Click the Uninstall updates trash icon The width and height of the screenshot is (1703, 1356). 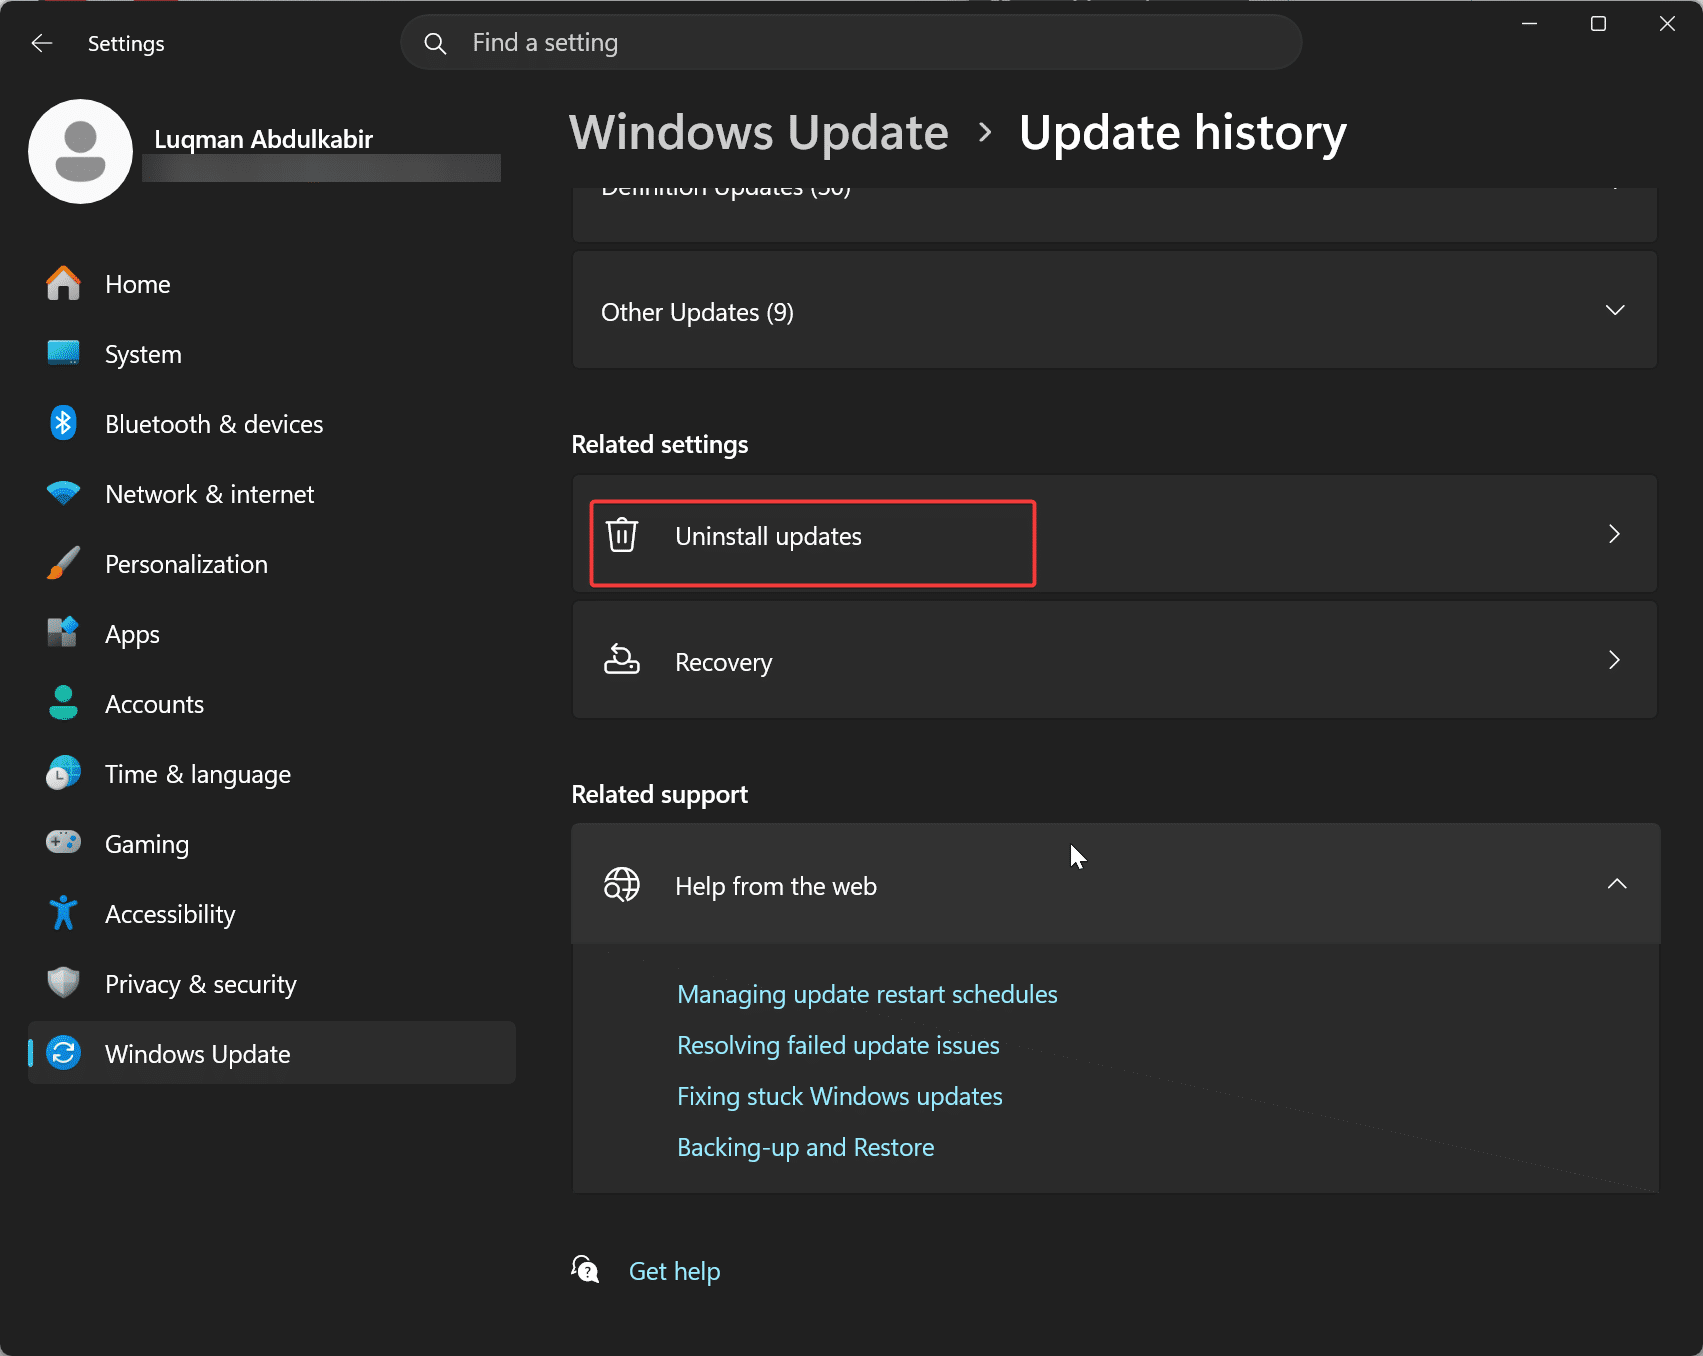(622, 535)
